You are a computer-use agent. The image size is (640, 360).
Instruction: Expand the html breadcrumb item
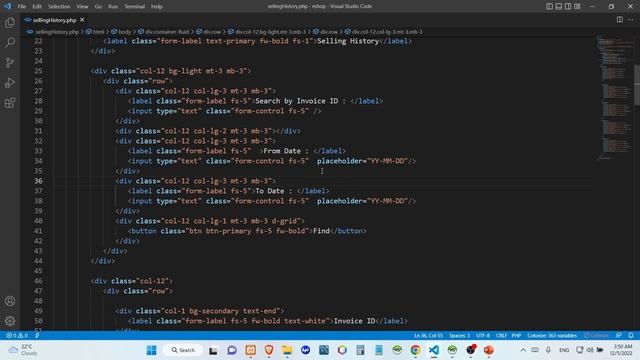pos(98,31)
